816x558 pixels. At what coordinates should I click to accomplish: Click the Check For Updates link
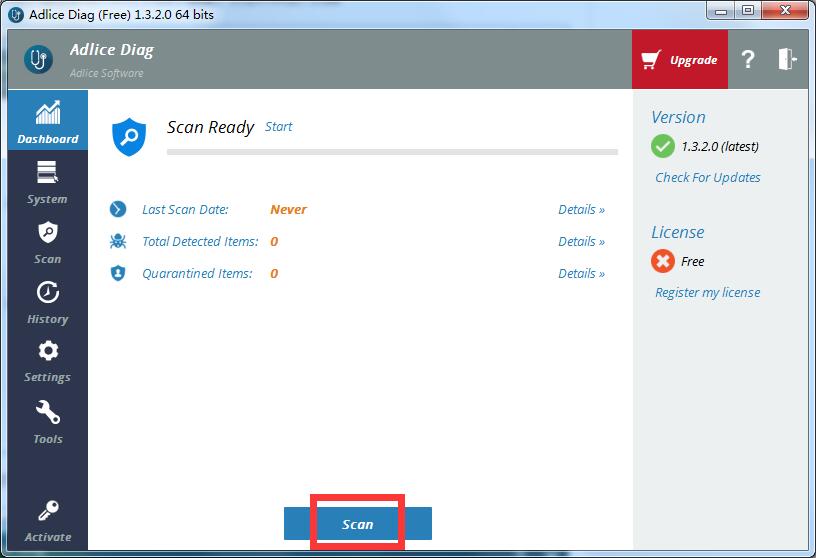[708, 177]
